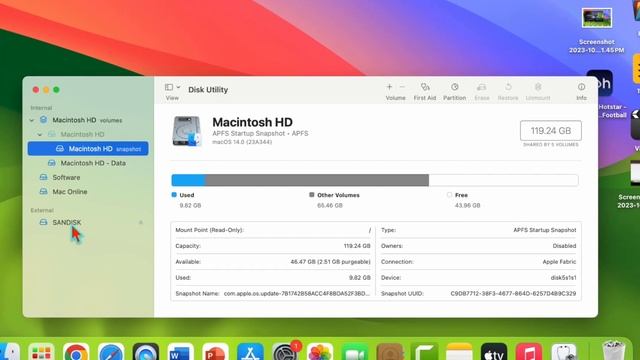Click the 'disk5s1s1' device value

point(563,278)
